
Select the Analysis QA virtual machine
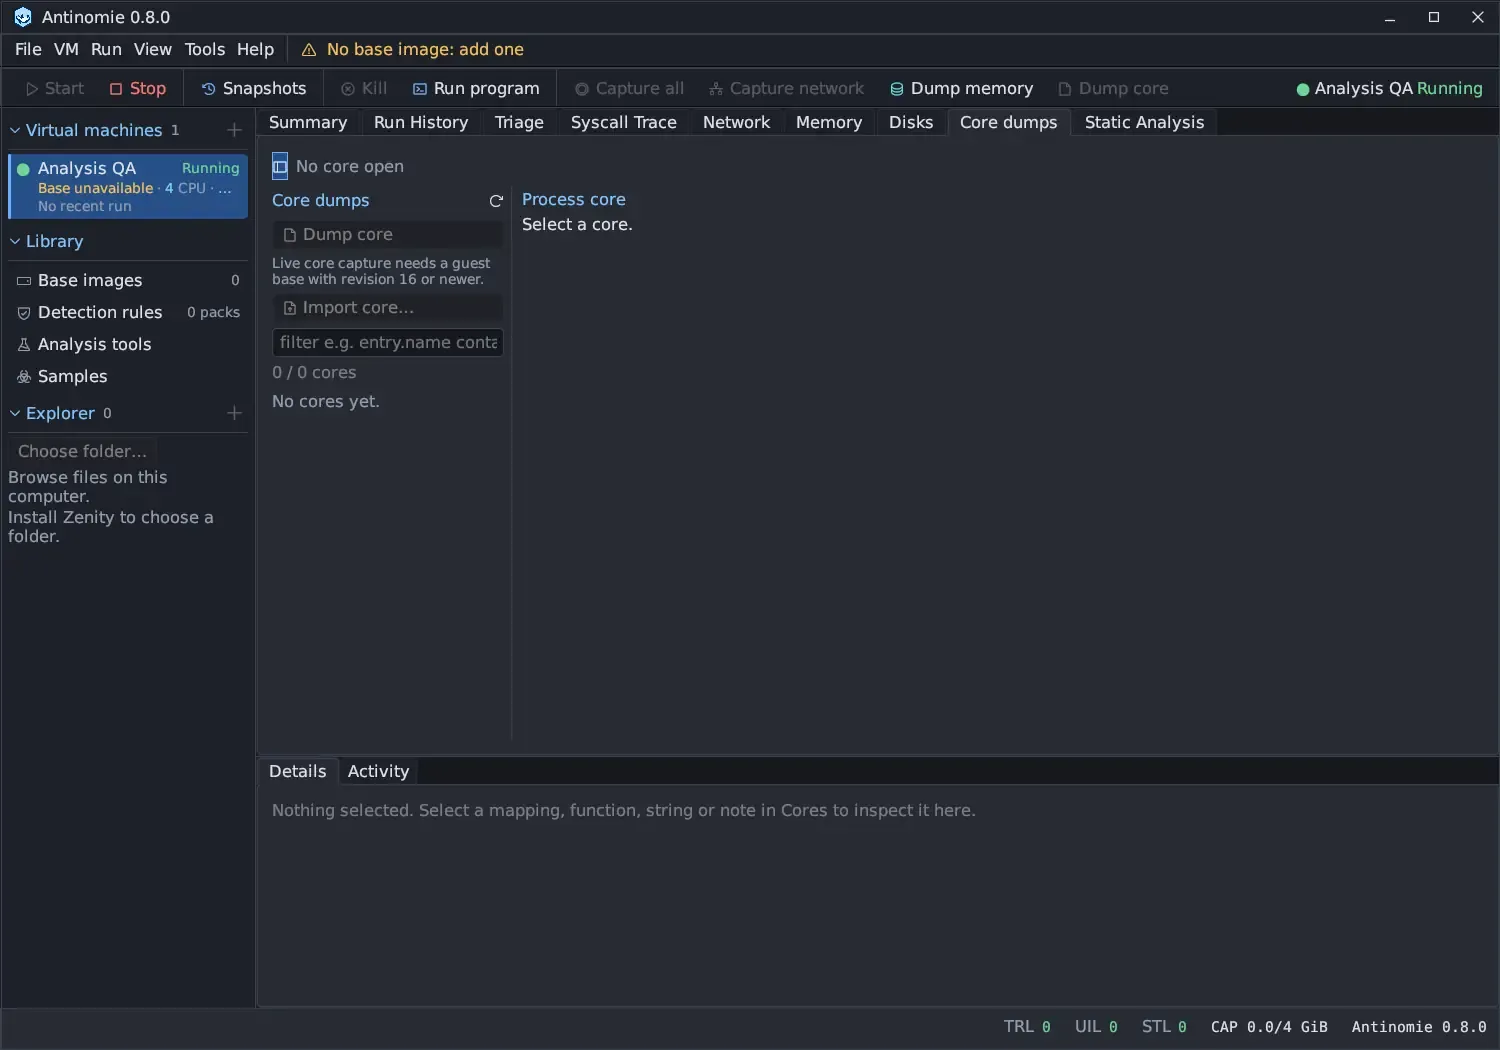point(128,186)
